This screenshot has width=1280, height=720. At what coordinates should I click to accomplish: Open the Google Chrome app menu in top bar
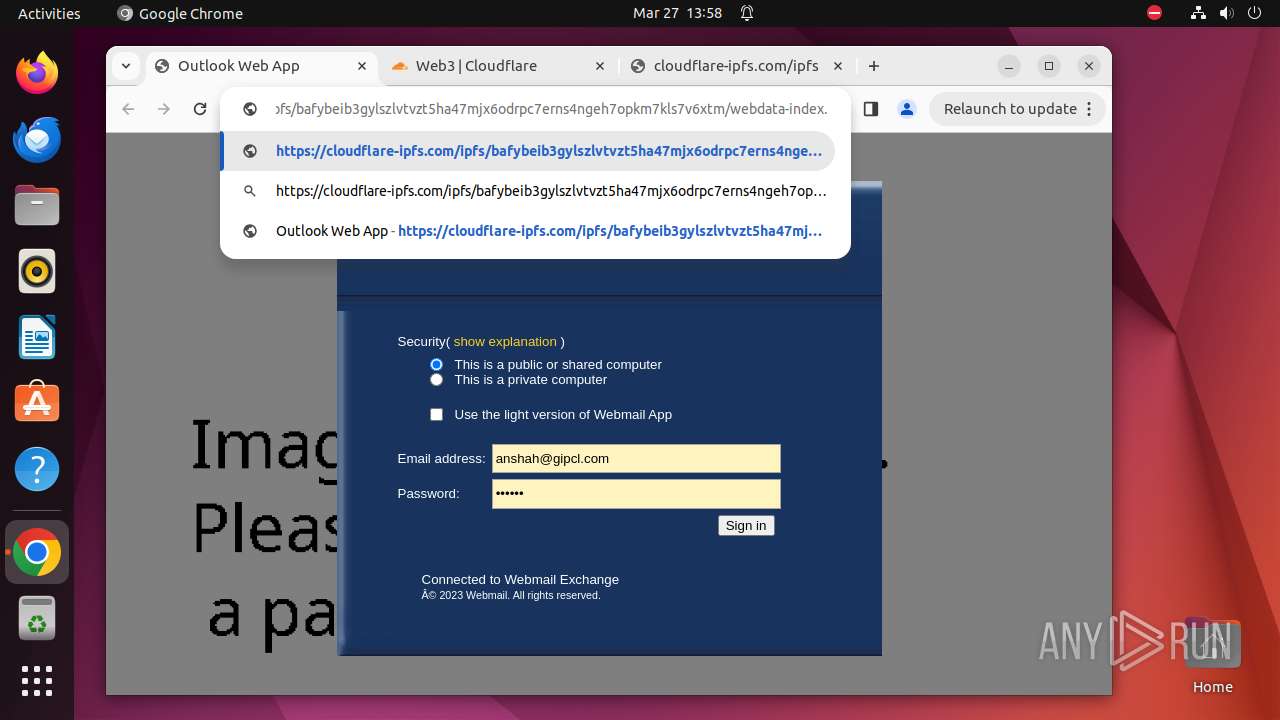pos(180,13)
